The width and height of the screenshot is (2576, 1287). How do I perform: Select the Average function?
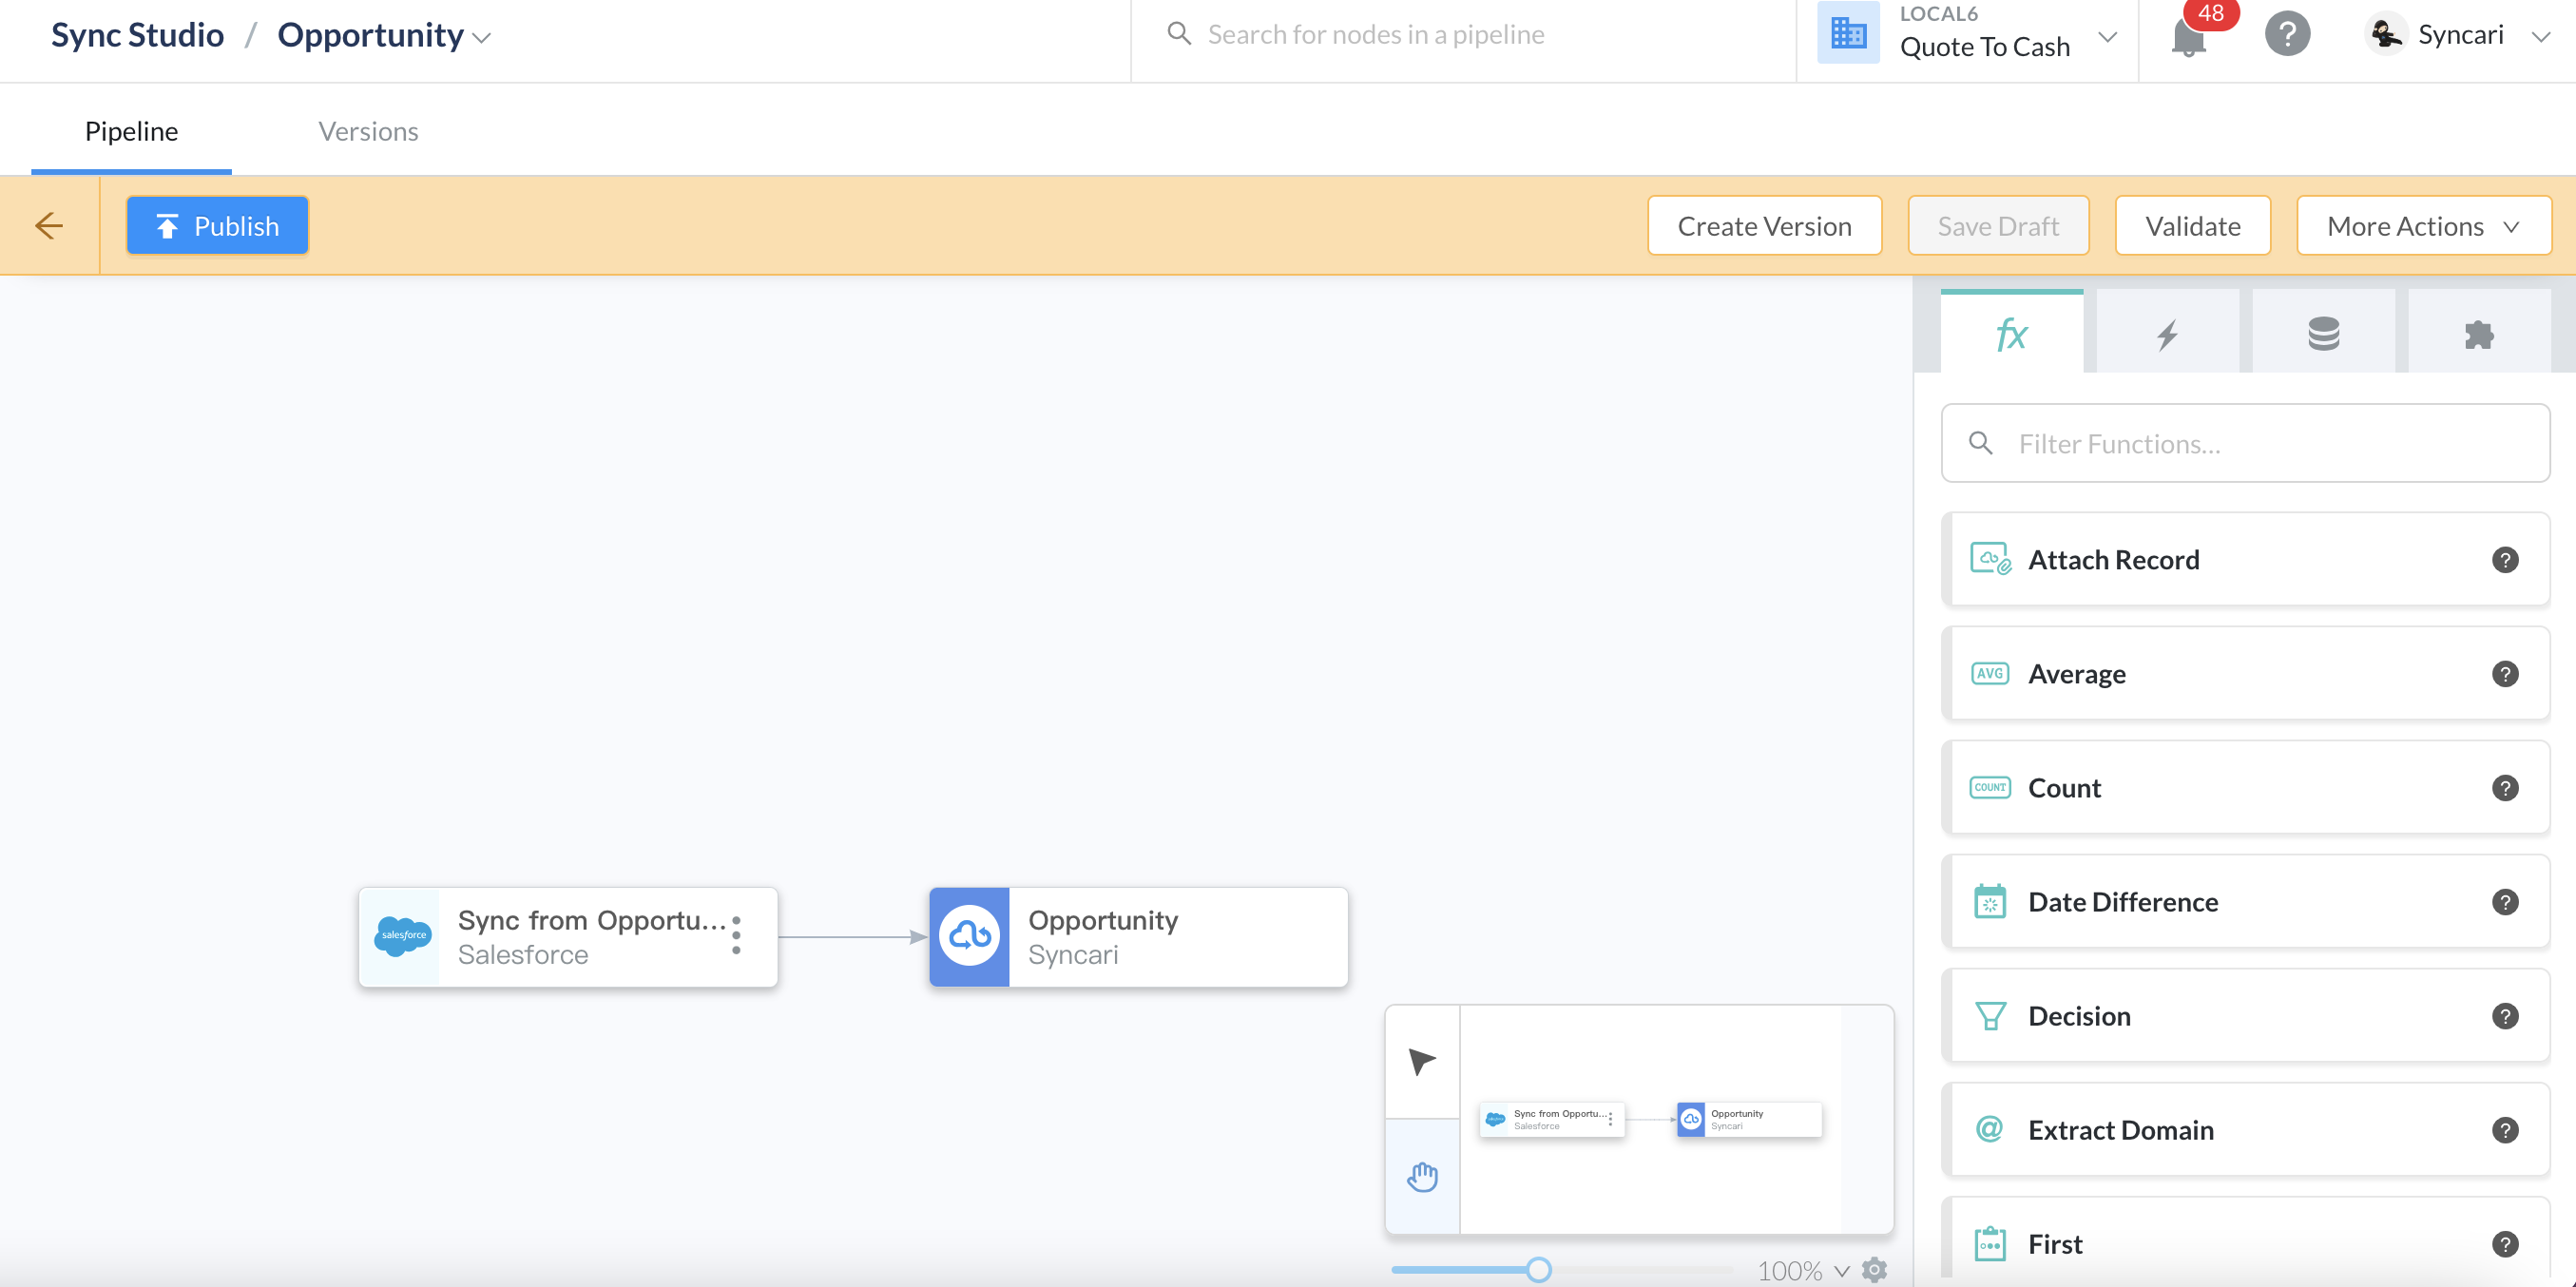click(2245, 673)
